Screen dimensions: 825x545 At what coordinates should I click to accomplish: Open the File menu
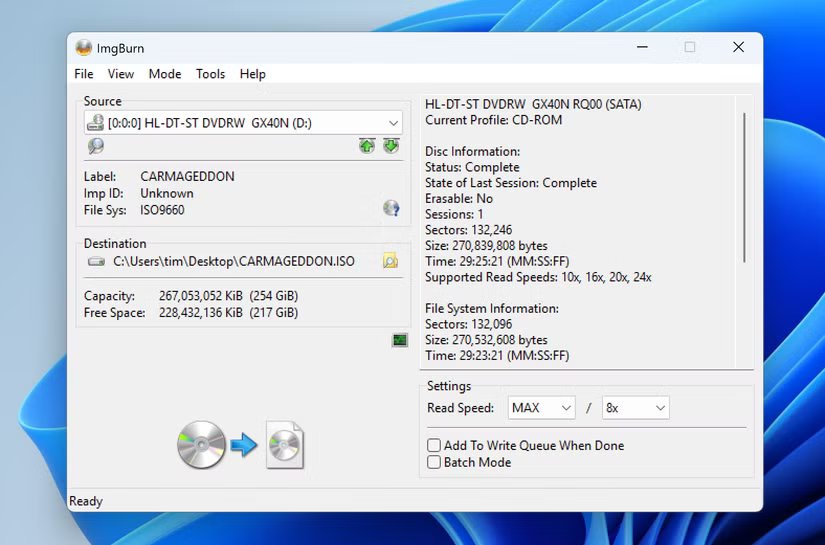[84, 74]
